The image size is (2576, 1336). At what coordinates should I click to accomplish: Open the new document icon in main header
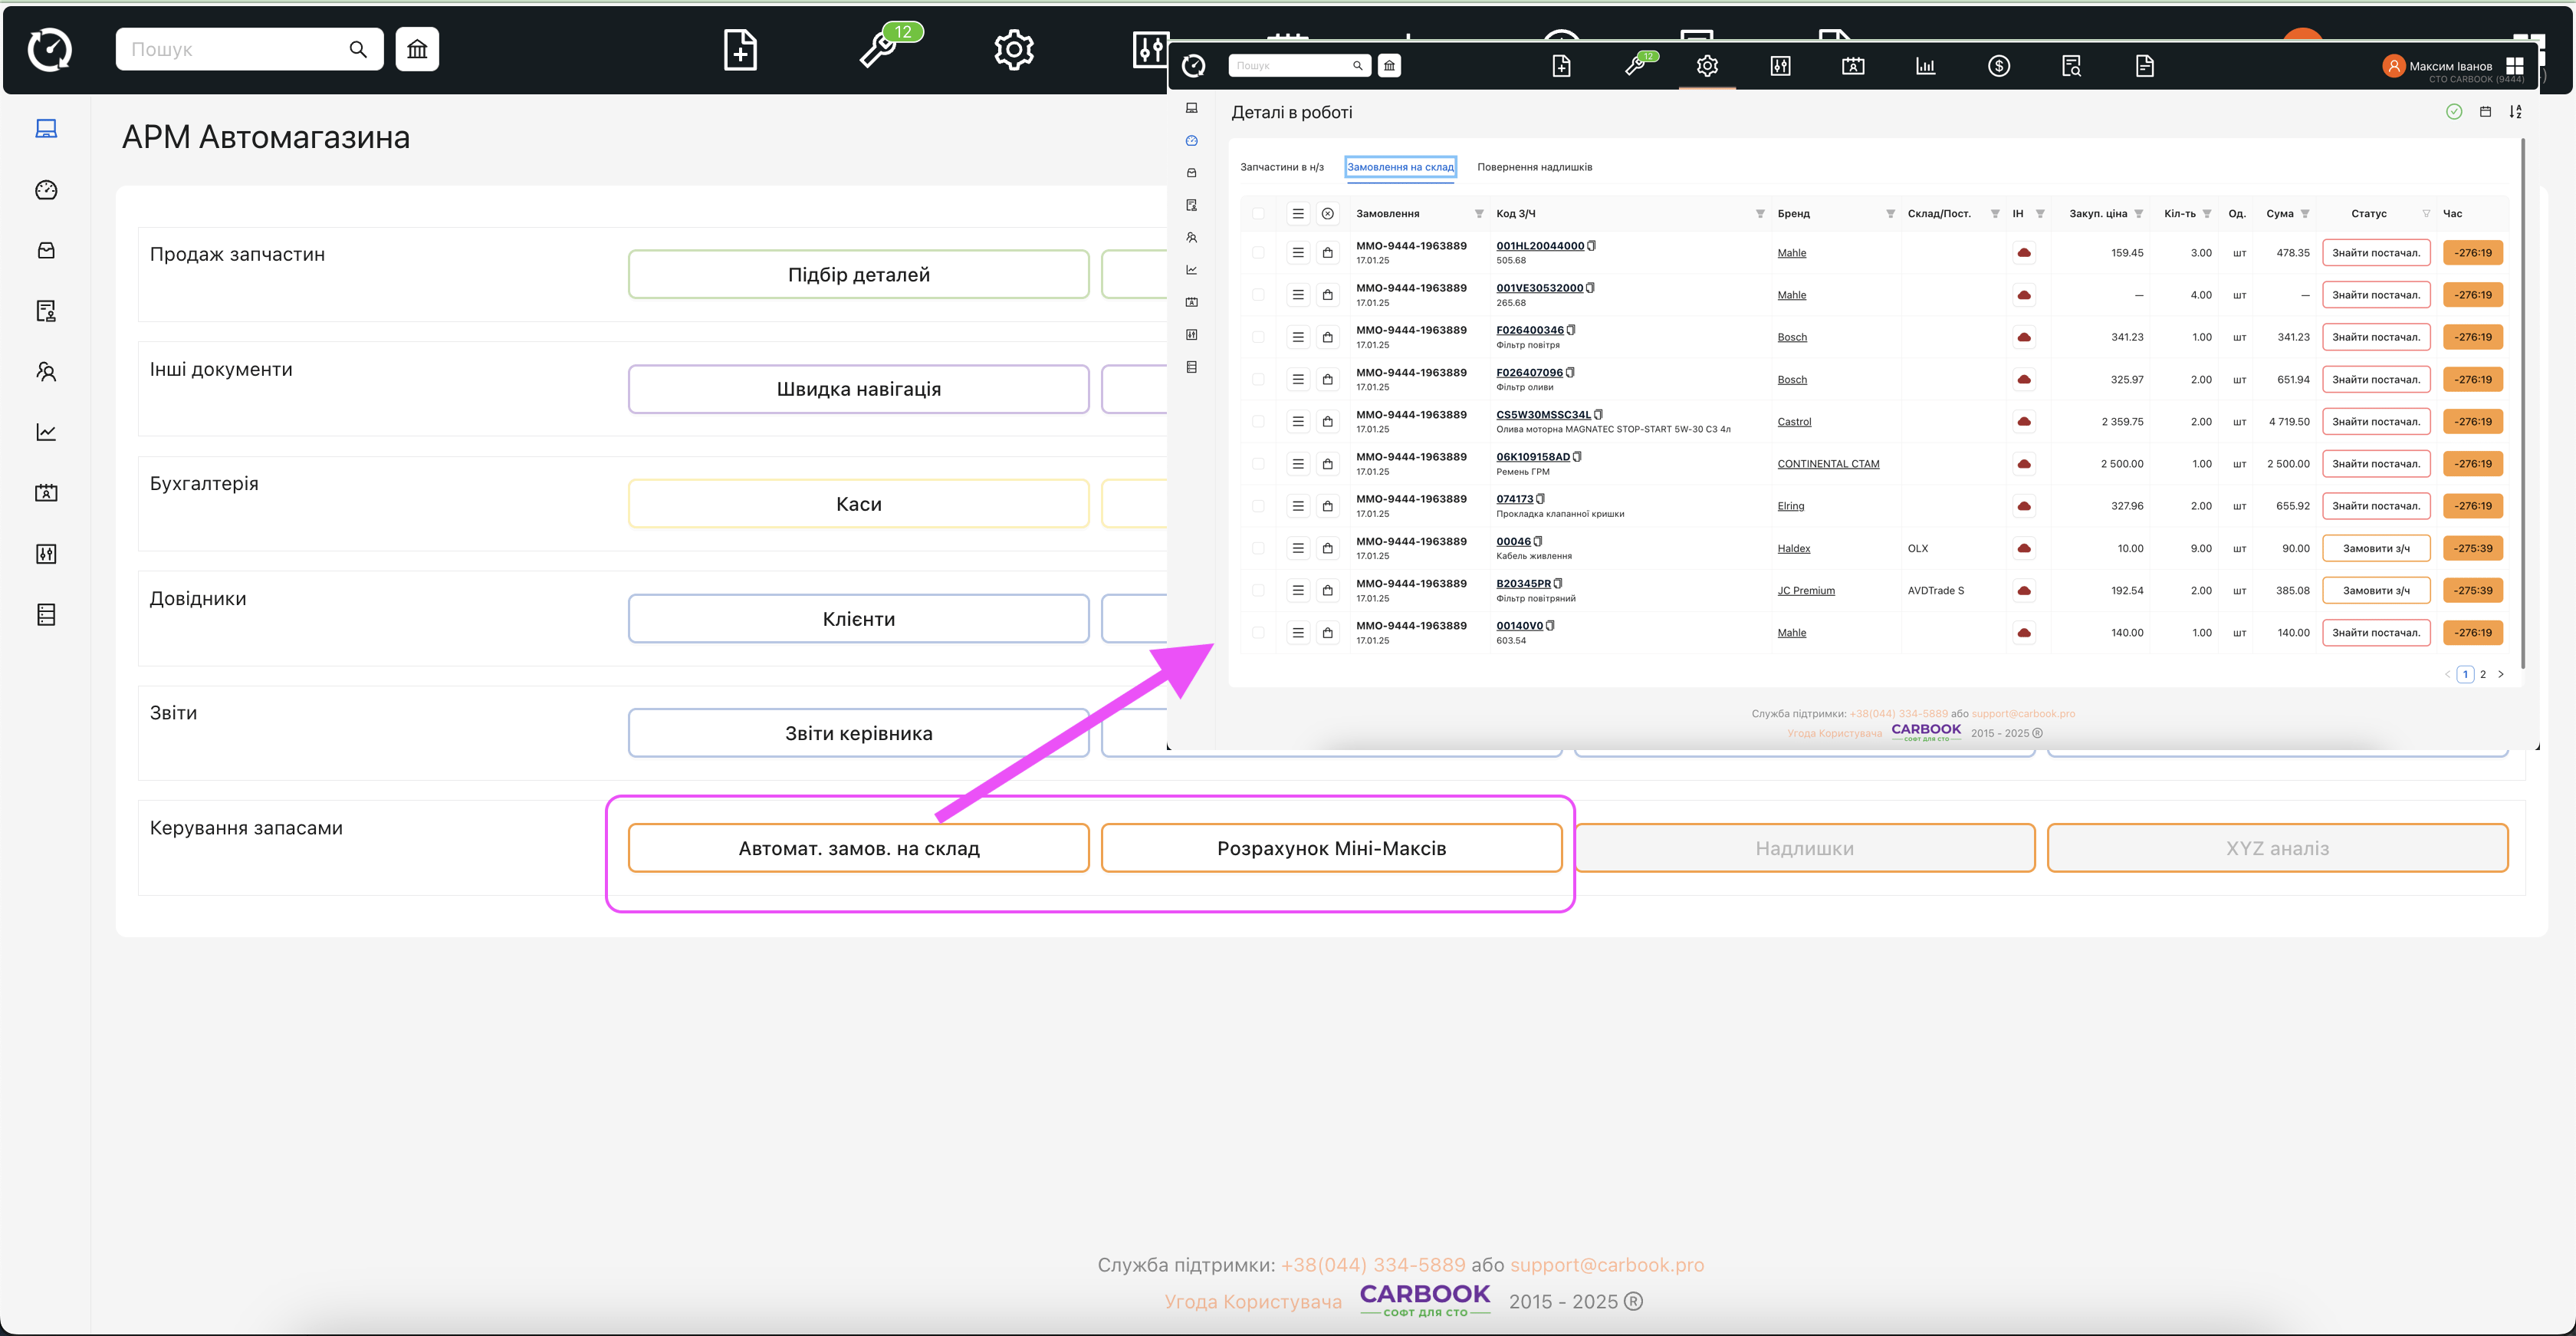point(740,49)
